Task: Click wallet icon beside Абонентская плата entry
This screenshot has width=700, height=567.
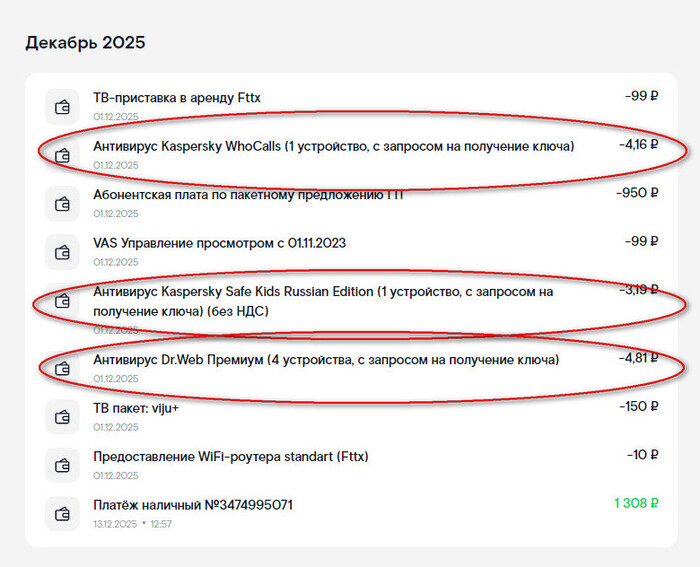Action: (62, 203)
